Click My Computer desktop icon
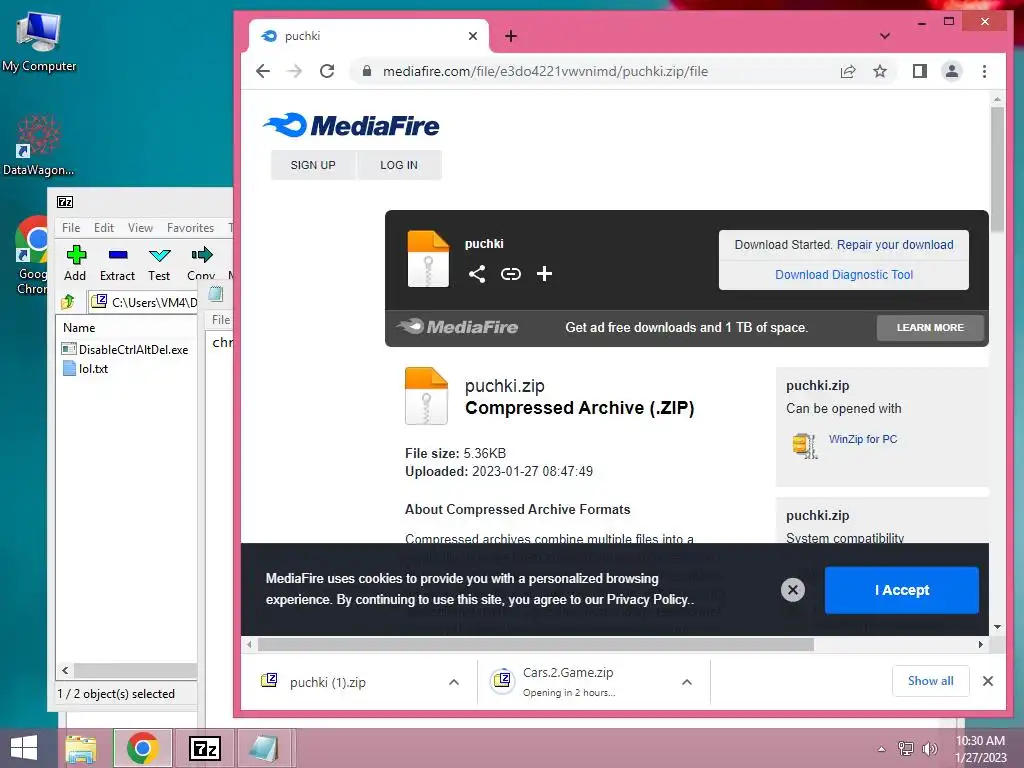This screenshot has height=768, width=1024. (x=39, y=40)
